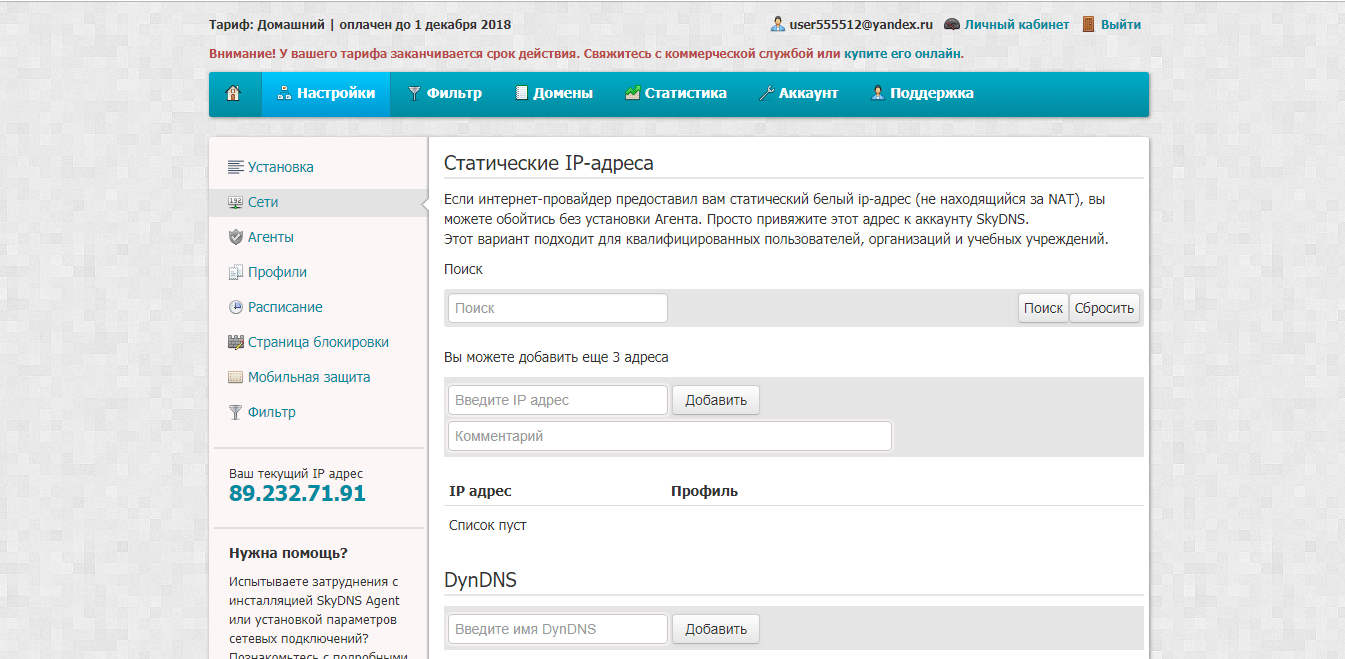Click into the Комментарий text field
Screen dimensions: 1345x659
tap(669, 436)
